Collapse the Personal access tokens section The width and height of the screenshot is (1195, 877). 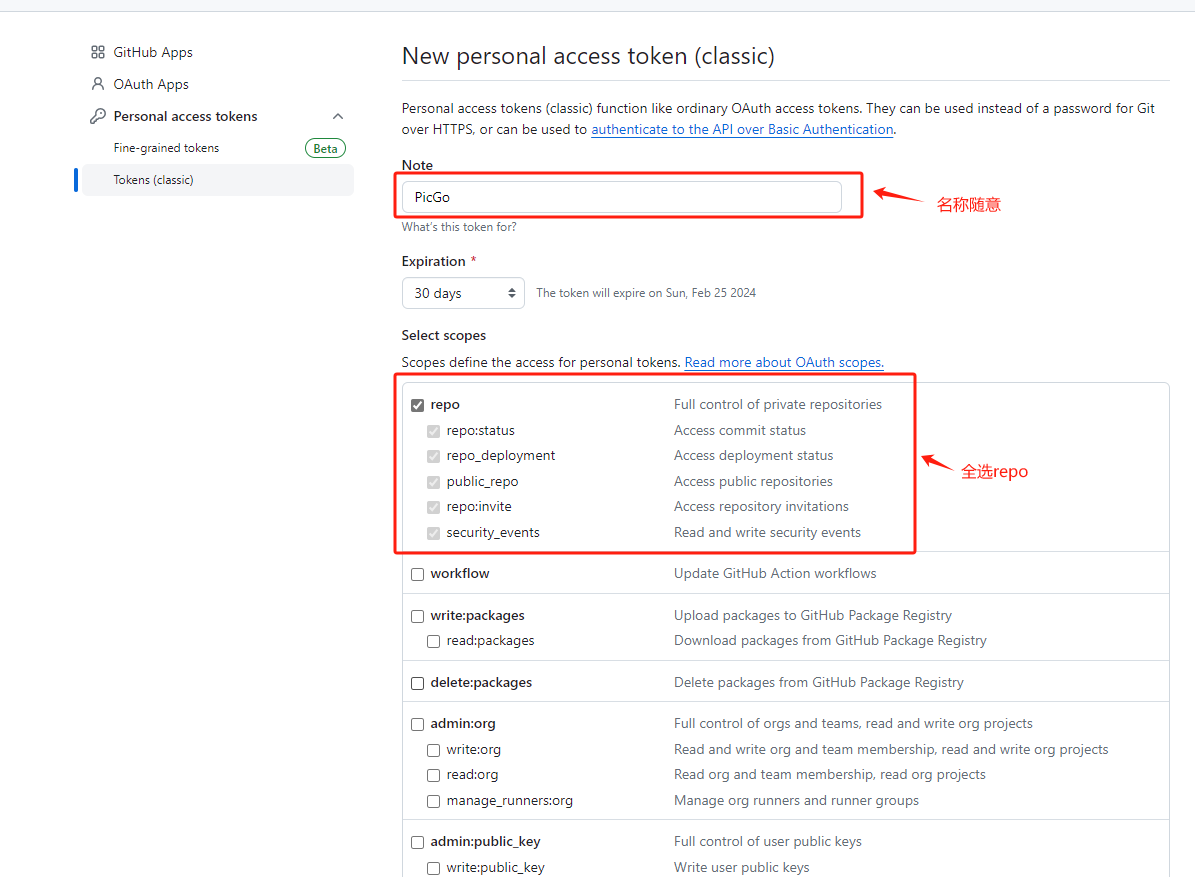[338, 116]
